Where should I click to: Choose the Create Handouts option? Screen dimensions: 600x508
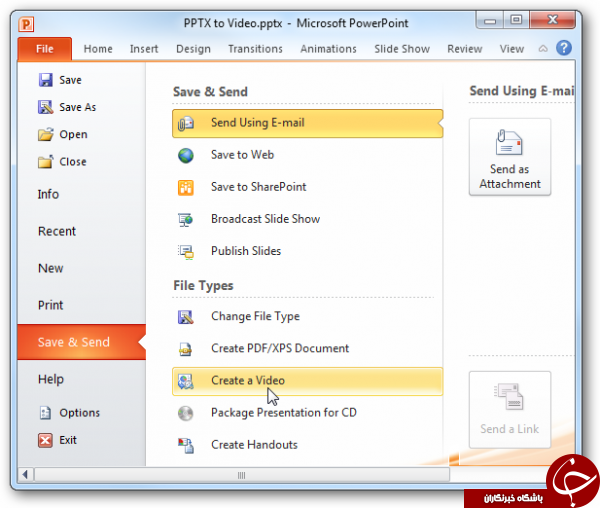pyautogui.click(x=308, y=445)
